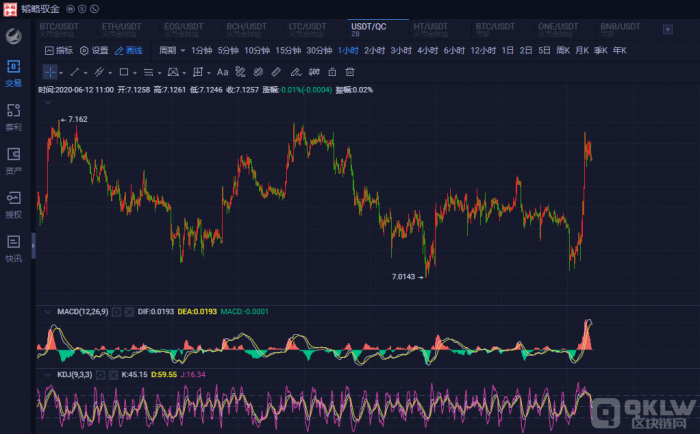Image resolution: width=700 pixels, height=434 pixels.
Task: Set chart period to 4小时
Action: point(427,50)
